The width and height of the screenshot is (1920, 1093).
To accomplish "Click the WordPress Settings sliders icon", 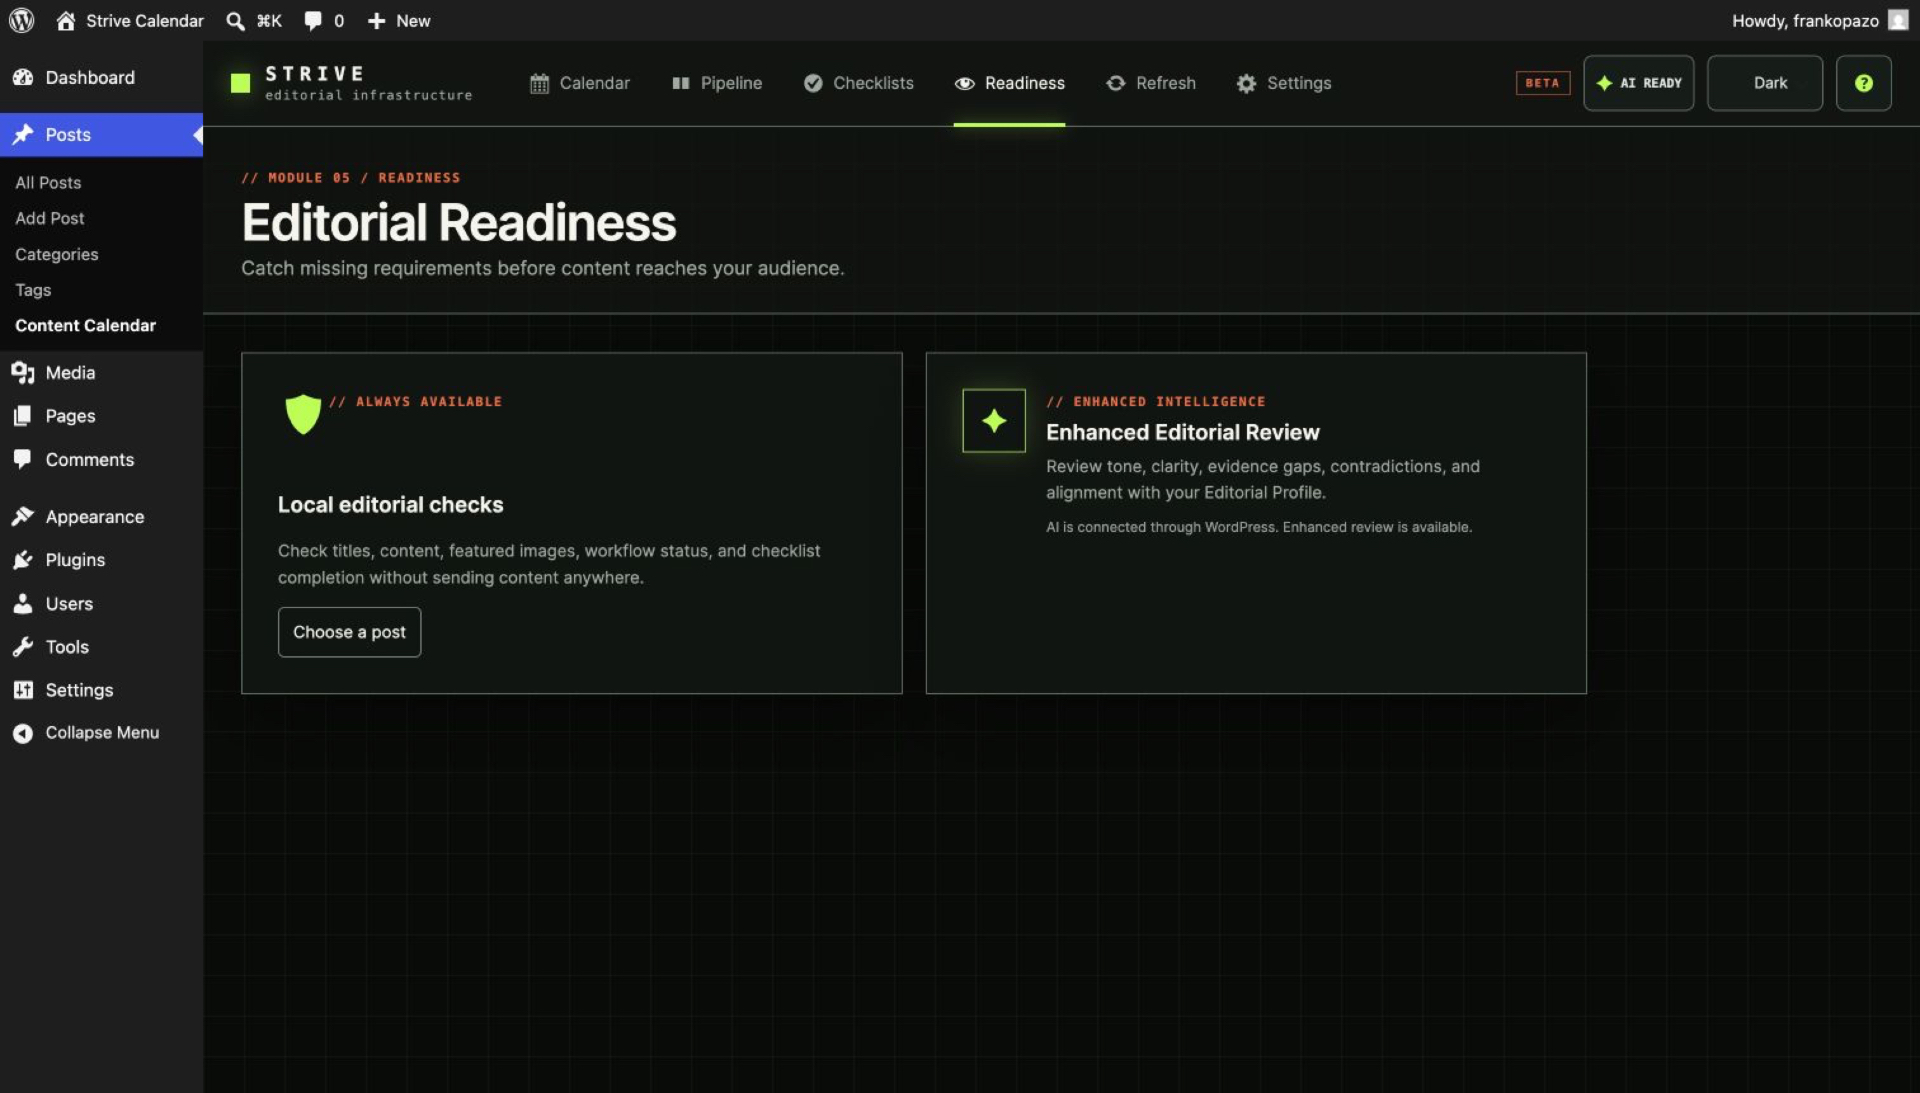I will click(23, 690).
